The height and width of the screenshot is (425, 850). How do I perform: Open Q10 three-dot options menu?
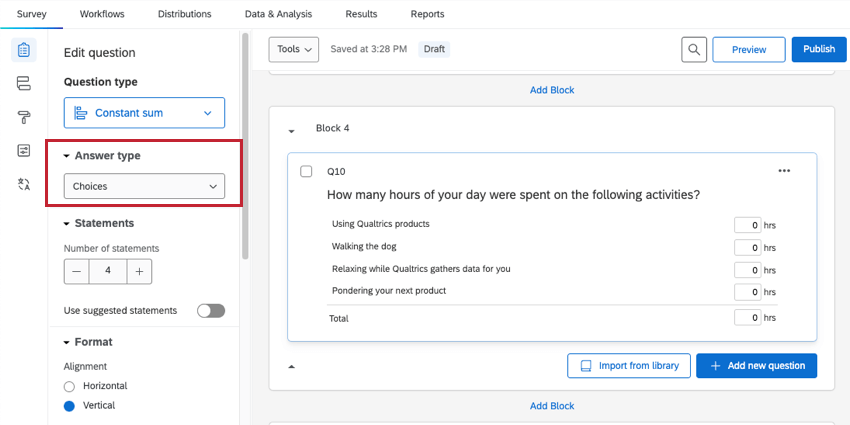tap(784, 171)
